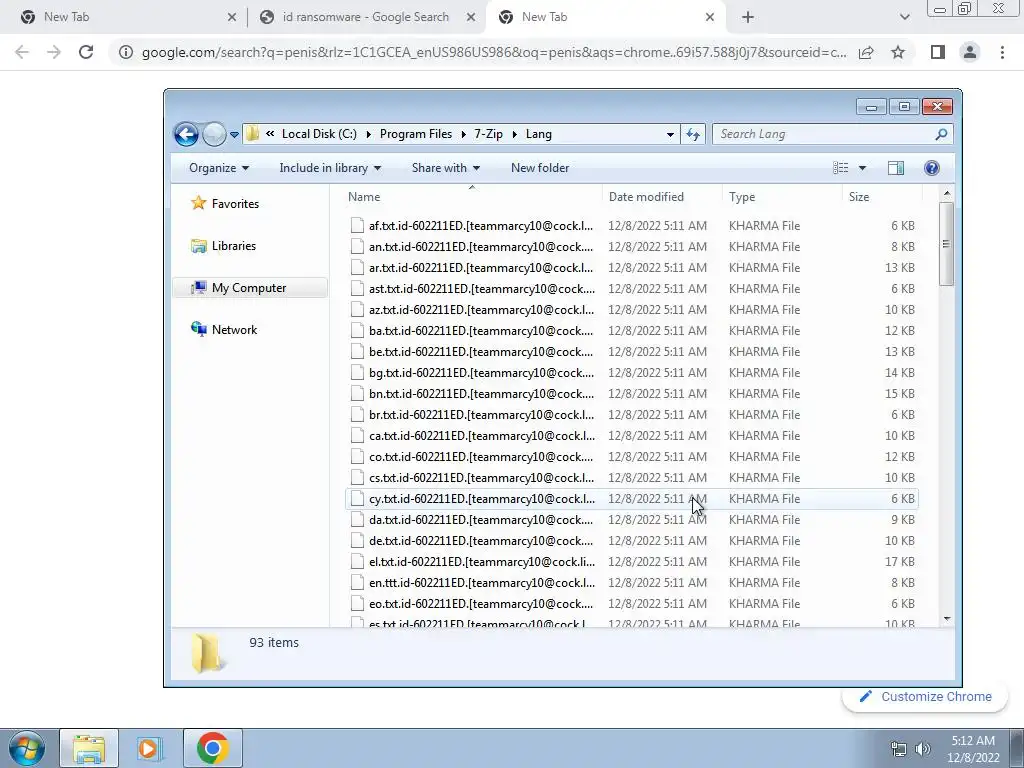Open the Organize menu
1024x768 pixels.
click(x=219, y=168)
